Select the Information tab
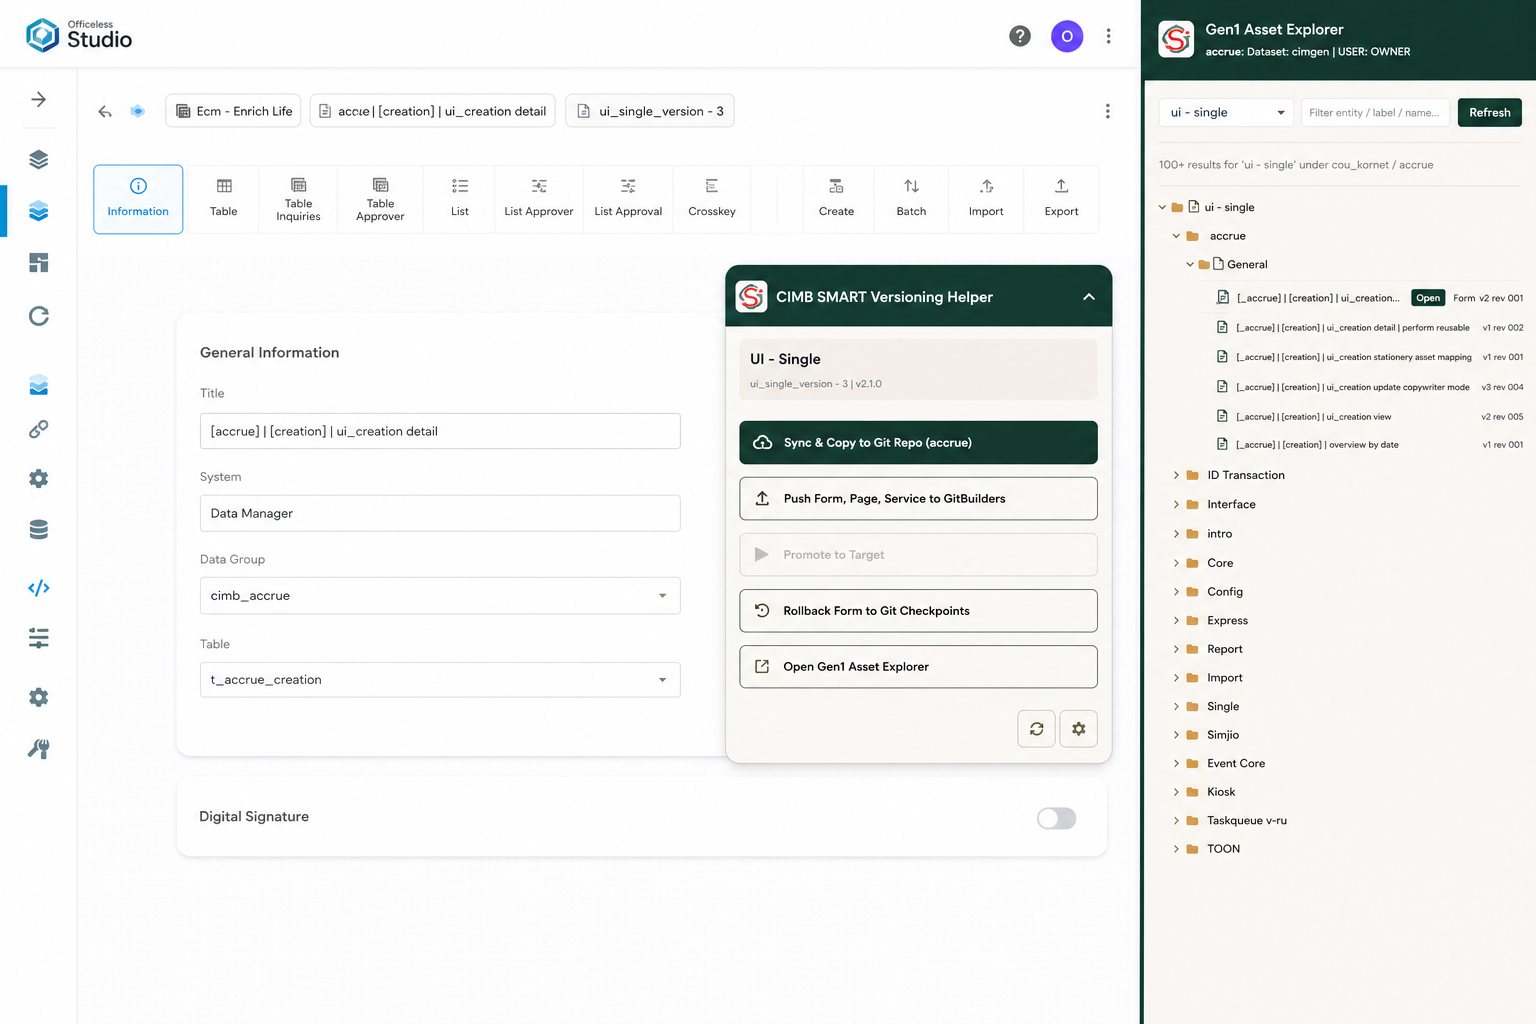This screenshot has height=1024, width=1536. tap(138, 199)
